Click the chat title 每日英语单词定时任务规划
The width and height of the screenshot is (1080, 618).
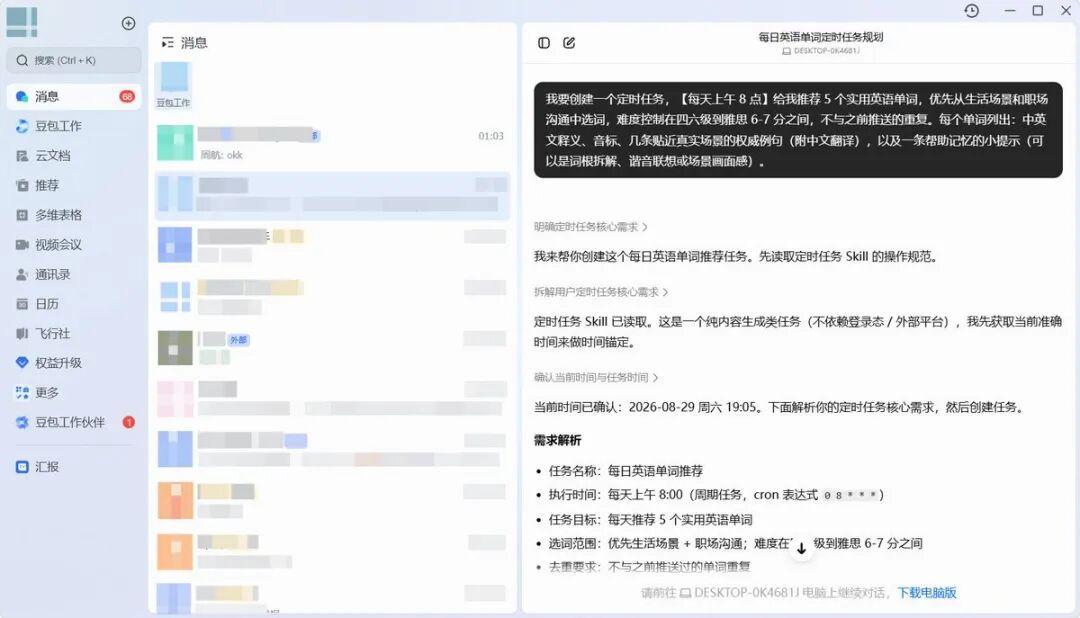[820, 37]
